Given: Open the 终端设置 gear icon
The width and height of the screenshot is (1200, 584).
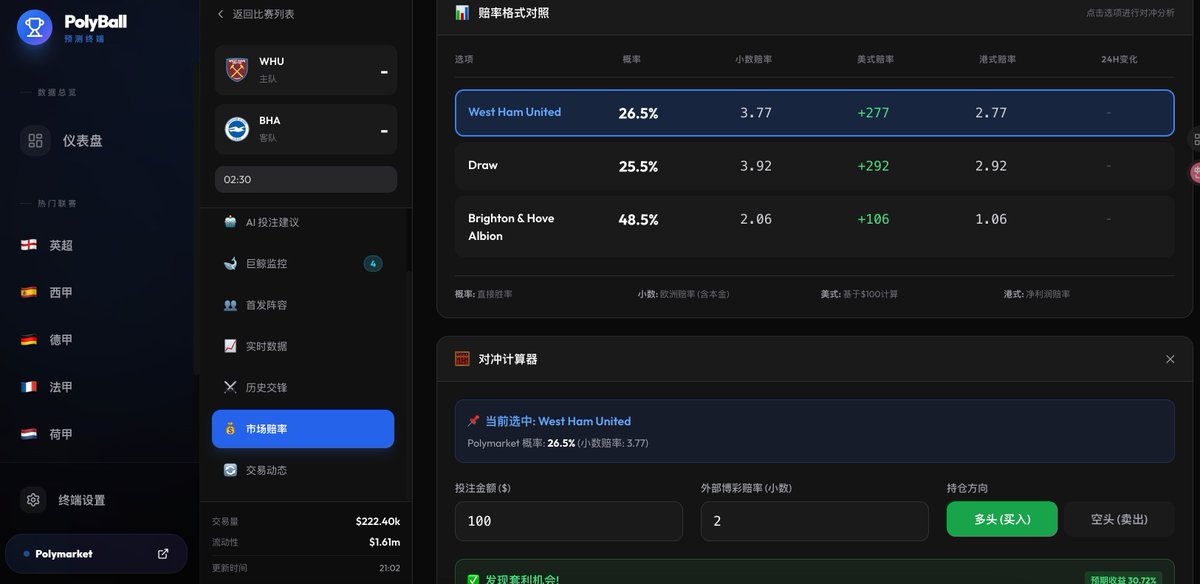Looking at the screenshot, I should pos(35,500).
